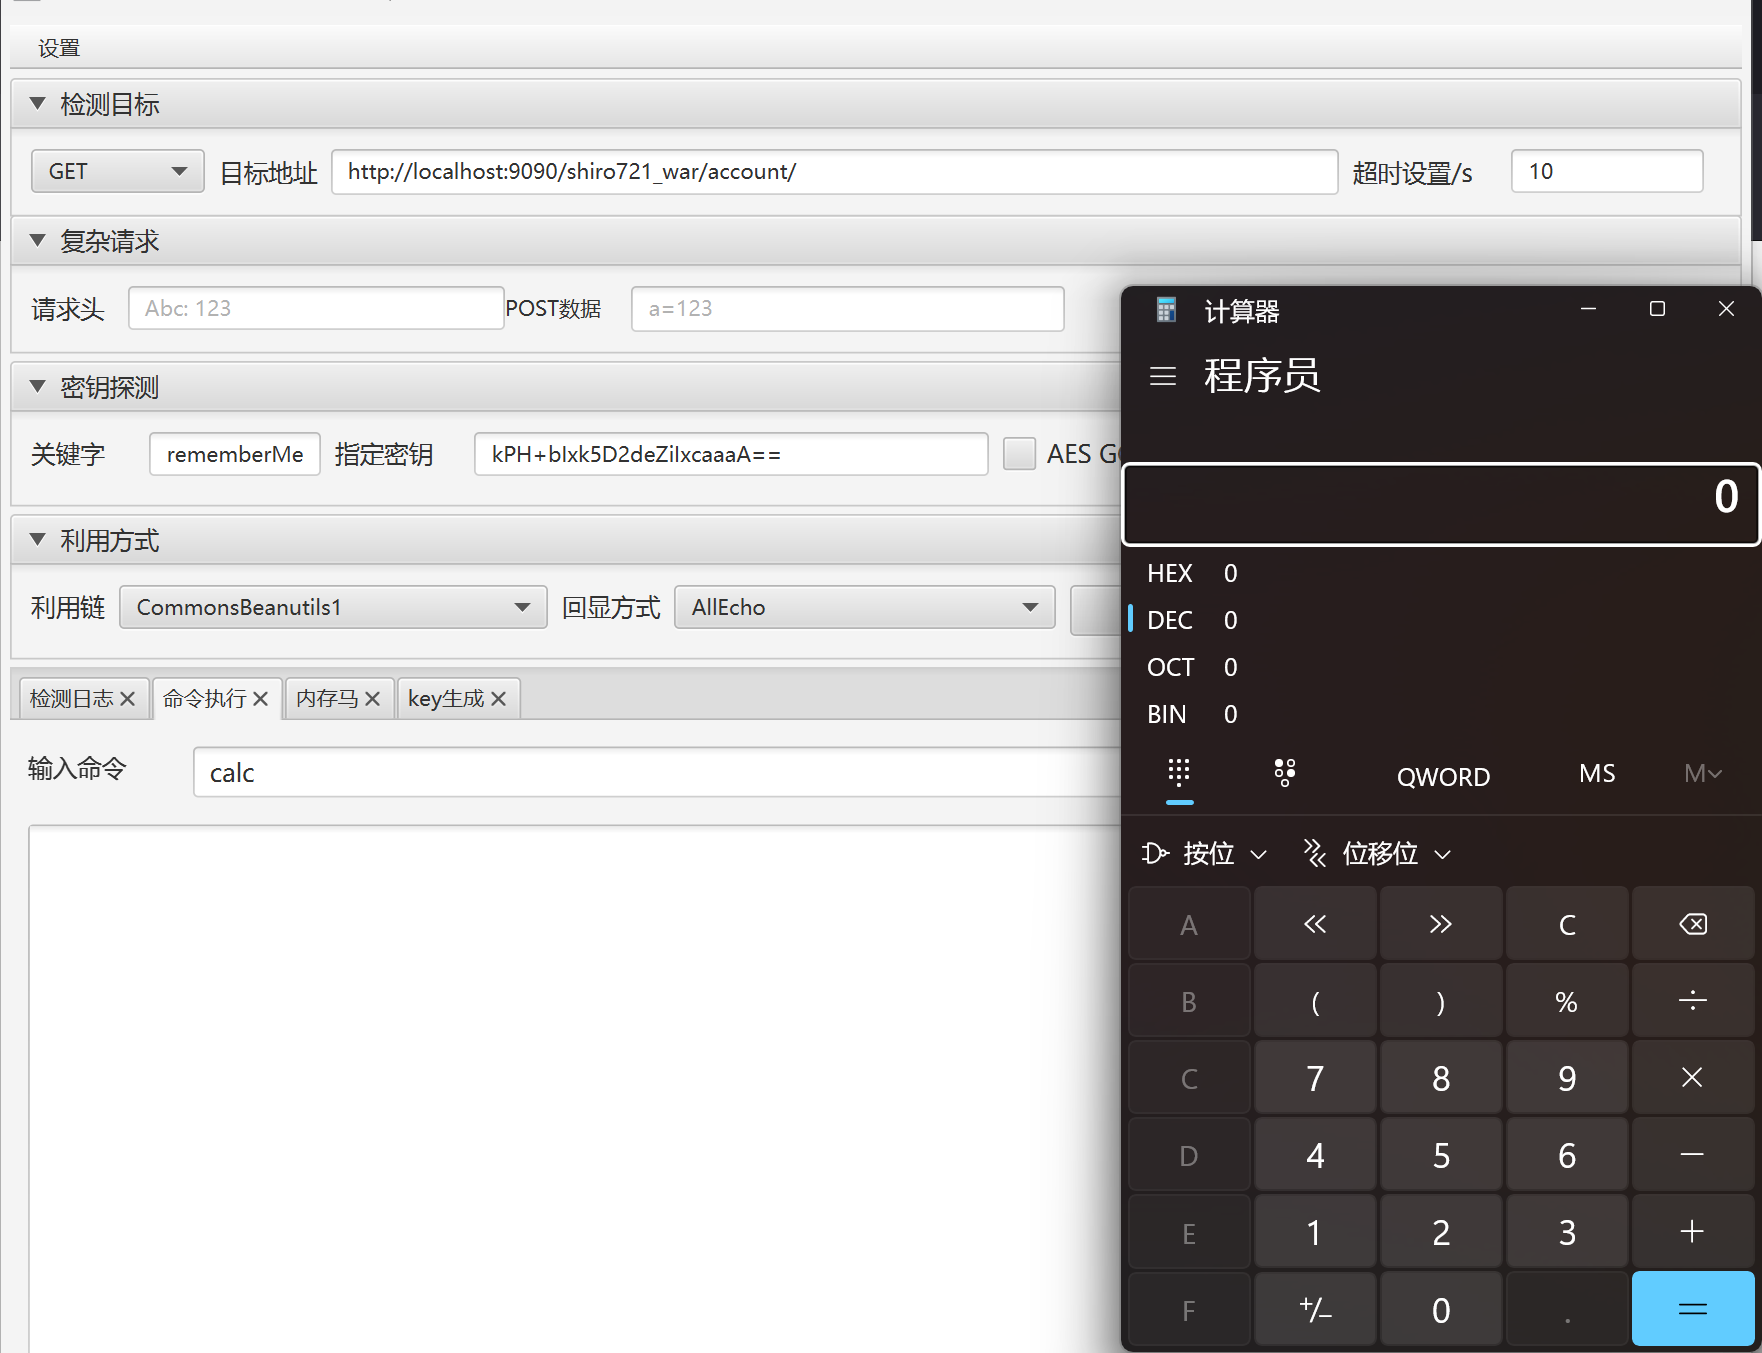Screen dimensions: 1762x1353
Task: Collapse the 复杂请求 section
Action: 38,240
